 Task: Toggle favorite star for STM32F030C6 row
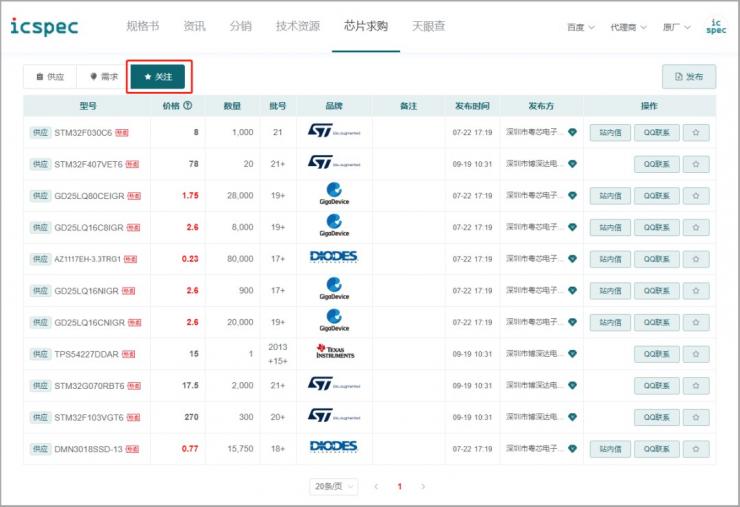pyautogui.click(x=696, y=132)
